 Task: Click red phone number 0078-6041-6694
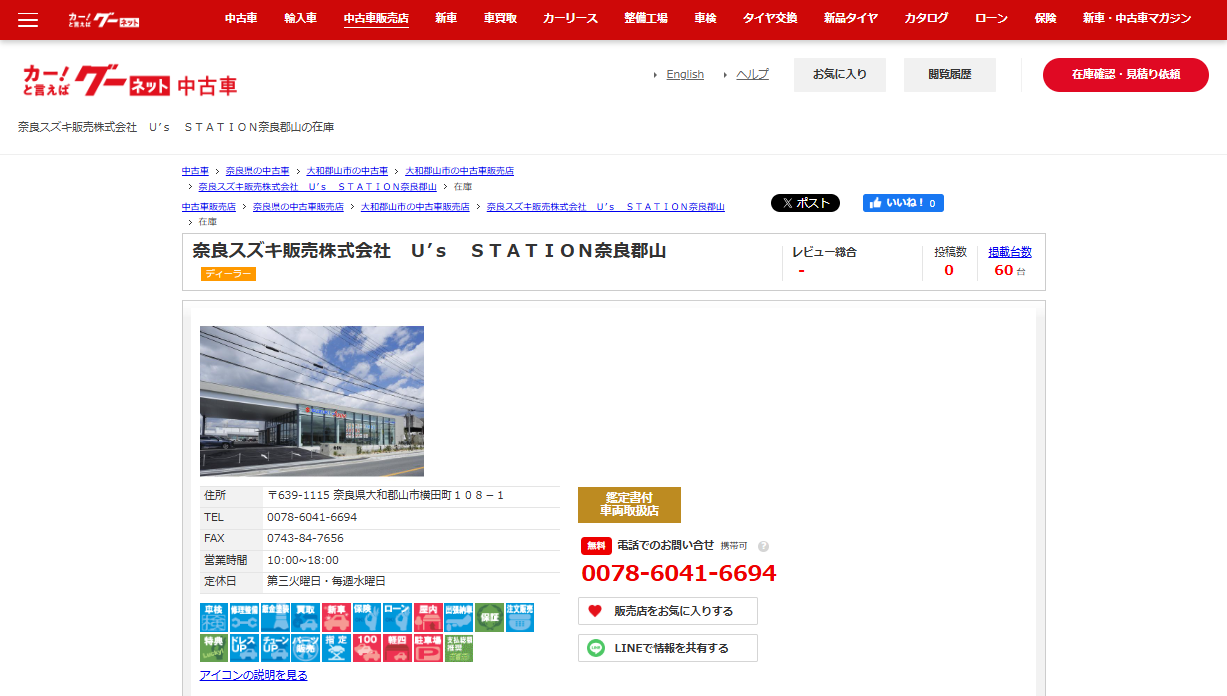tap(679, 573)
